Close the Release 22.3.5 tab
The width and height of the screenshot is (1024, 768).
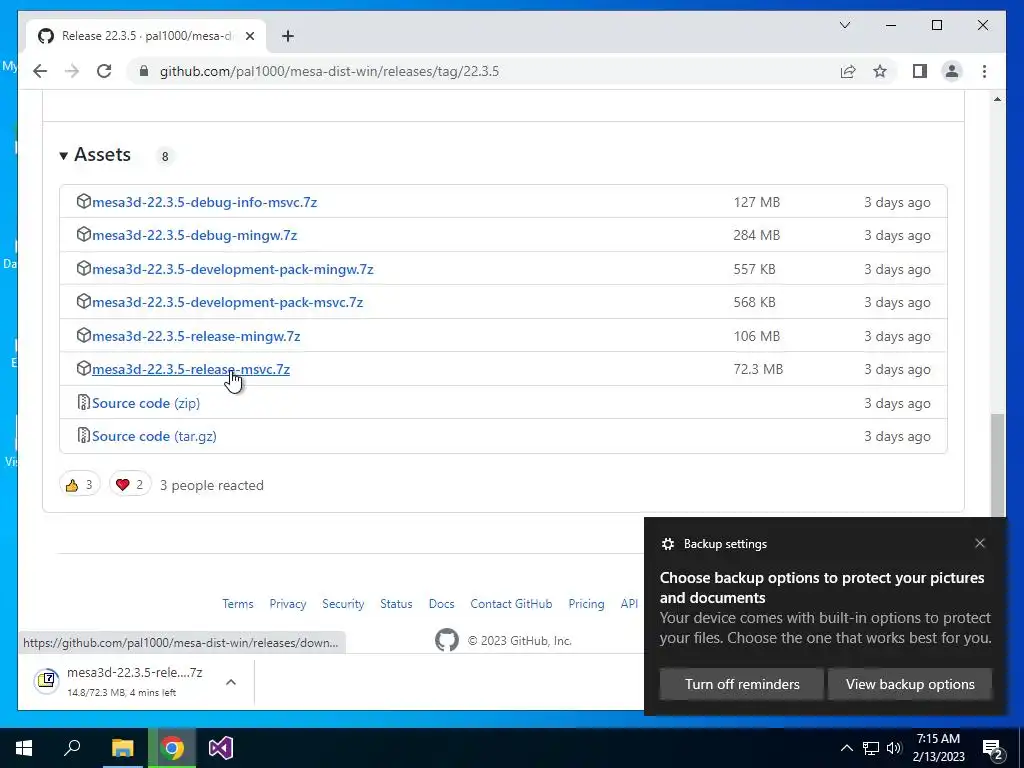249,36
